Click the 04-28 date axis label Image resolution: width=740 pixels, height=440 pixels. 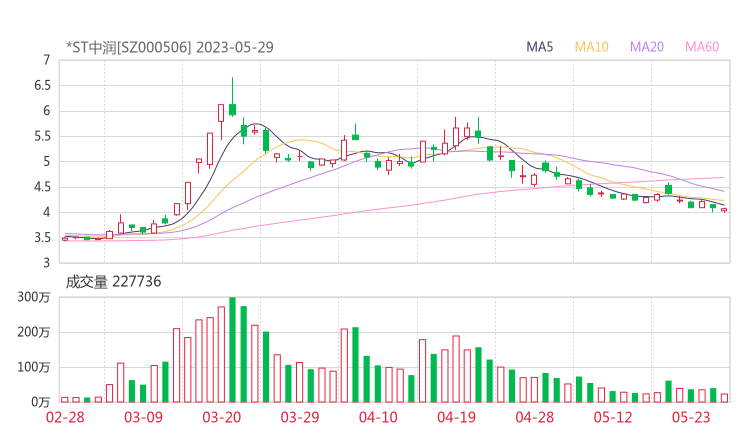[535, 417]
